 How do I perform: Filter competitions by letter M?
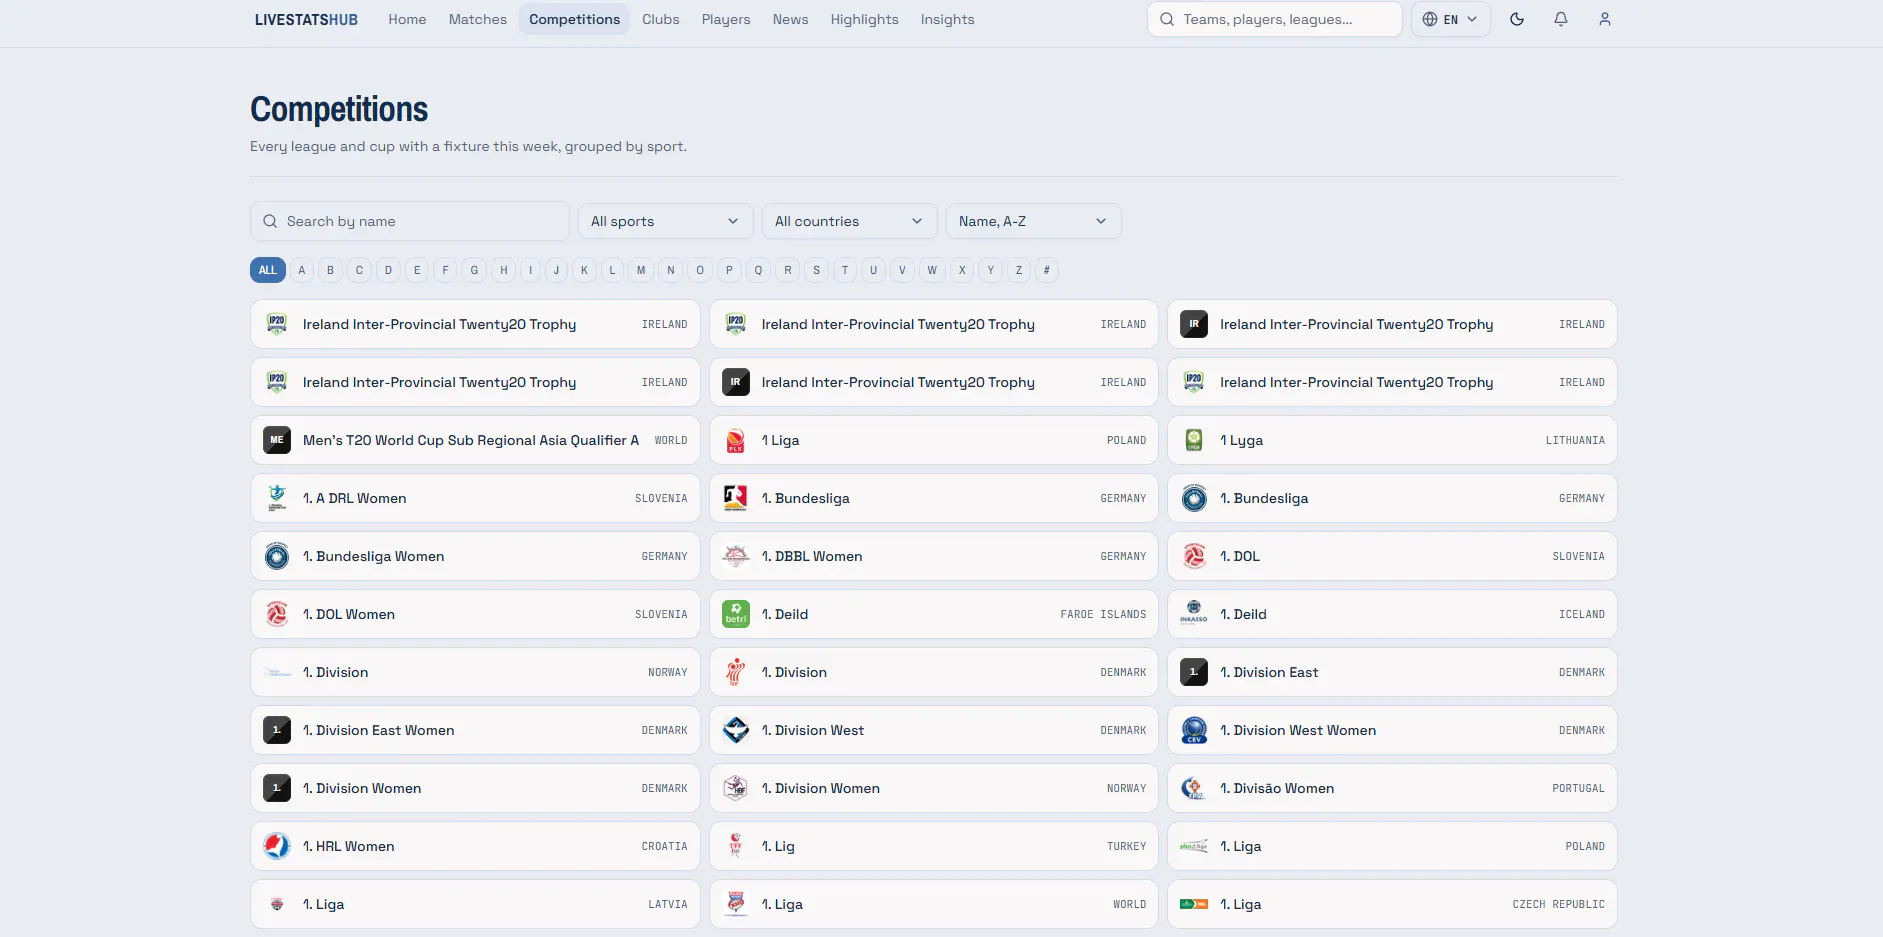click(x=641, y=270)
